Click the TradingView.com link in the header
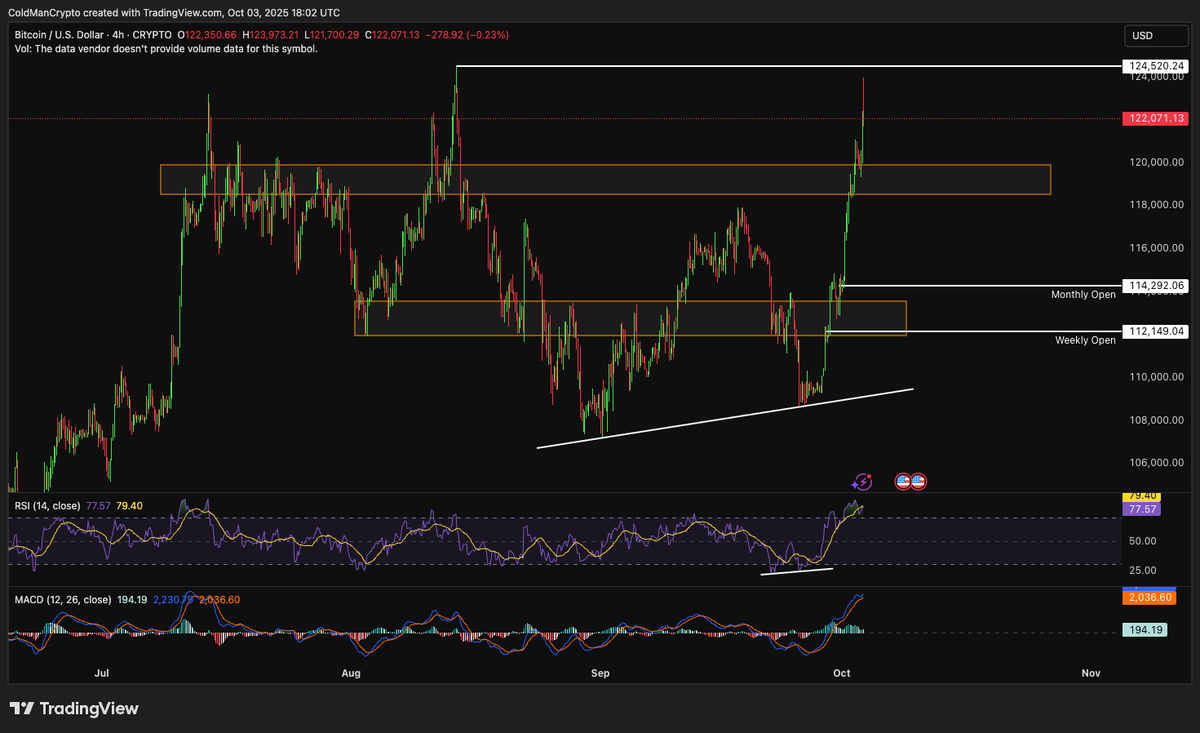 (184, 13)
